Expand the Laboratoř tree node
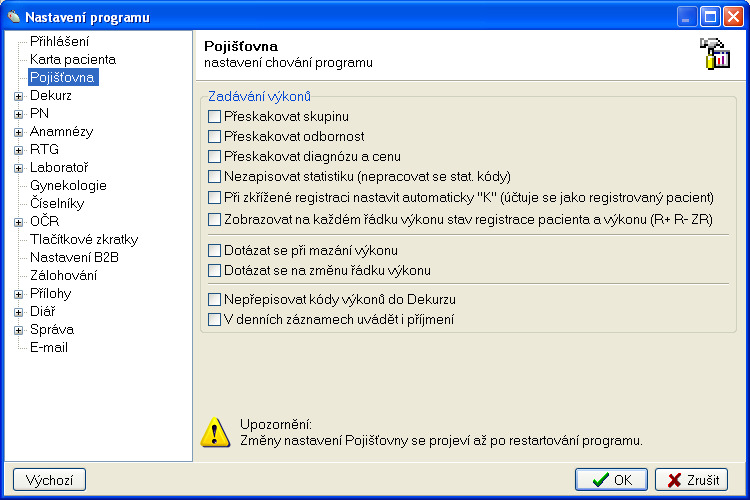This screenshot has width=750, height=500. point(18,168)
